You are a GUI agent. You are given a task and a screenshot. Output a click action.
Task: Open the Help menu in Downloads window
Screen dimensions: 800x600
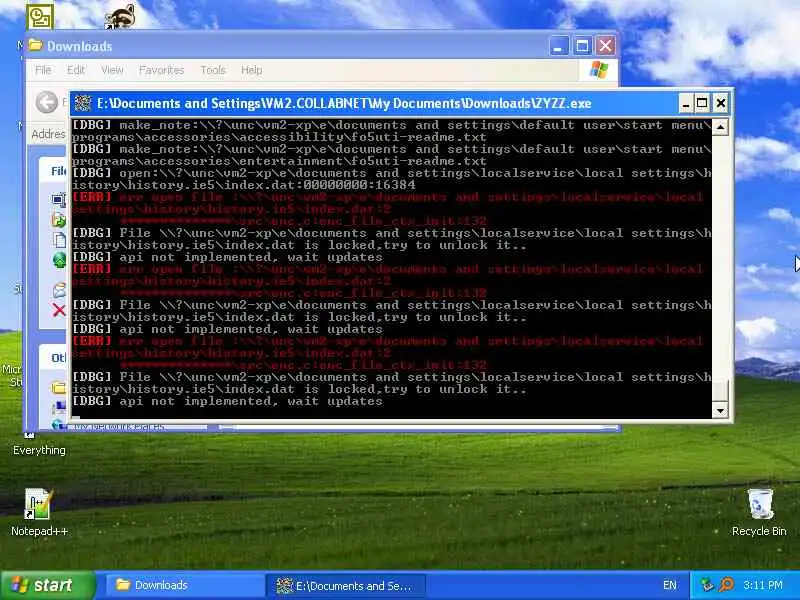coord(252,70)
